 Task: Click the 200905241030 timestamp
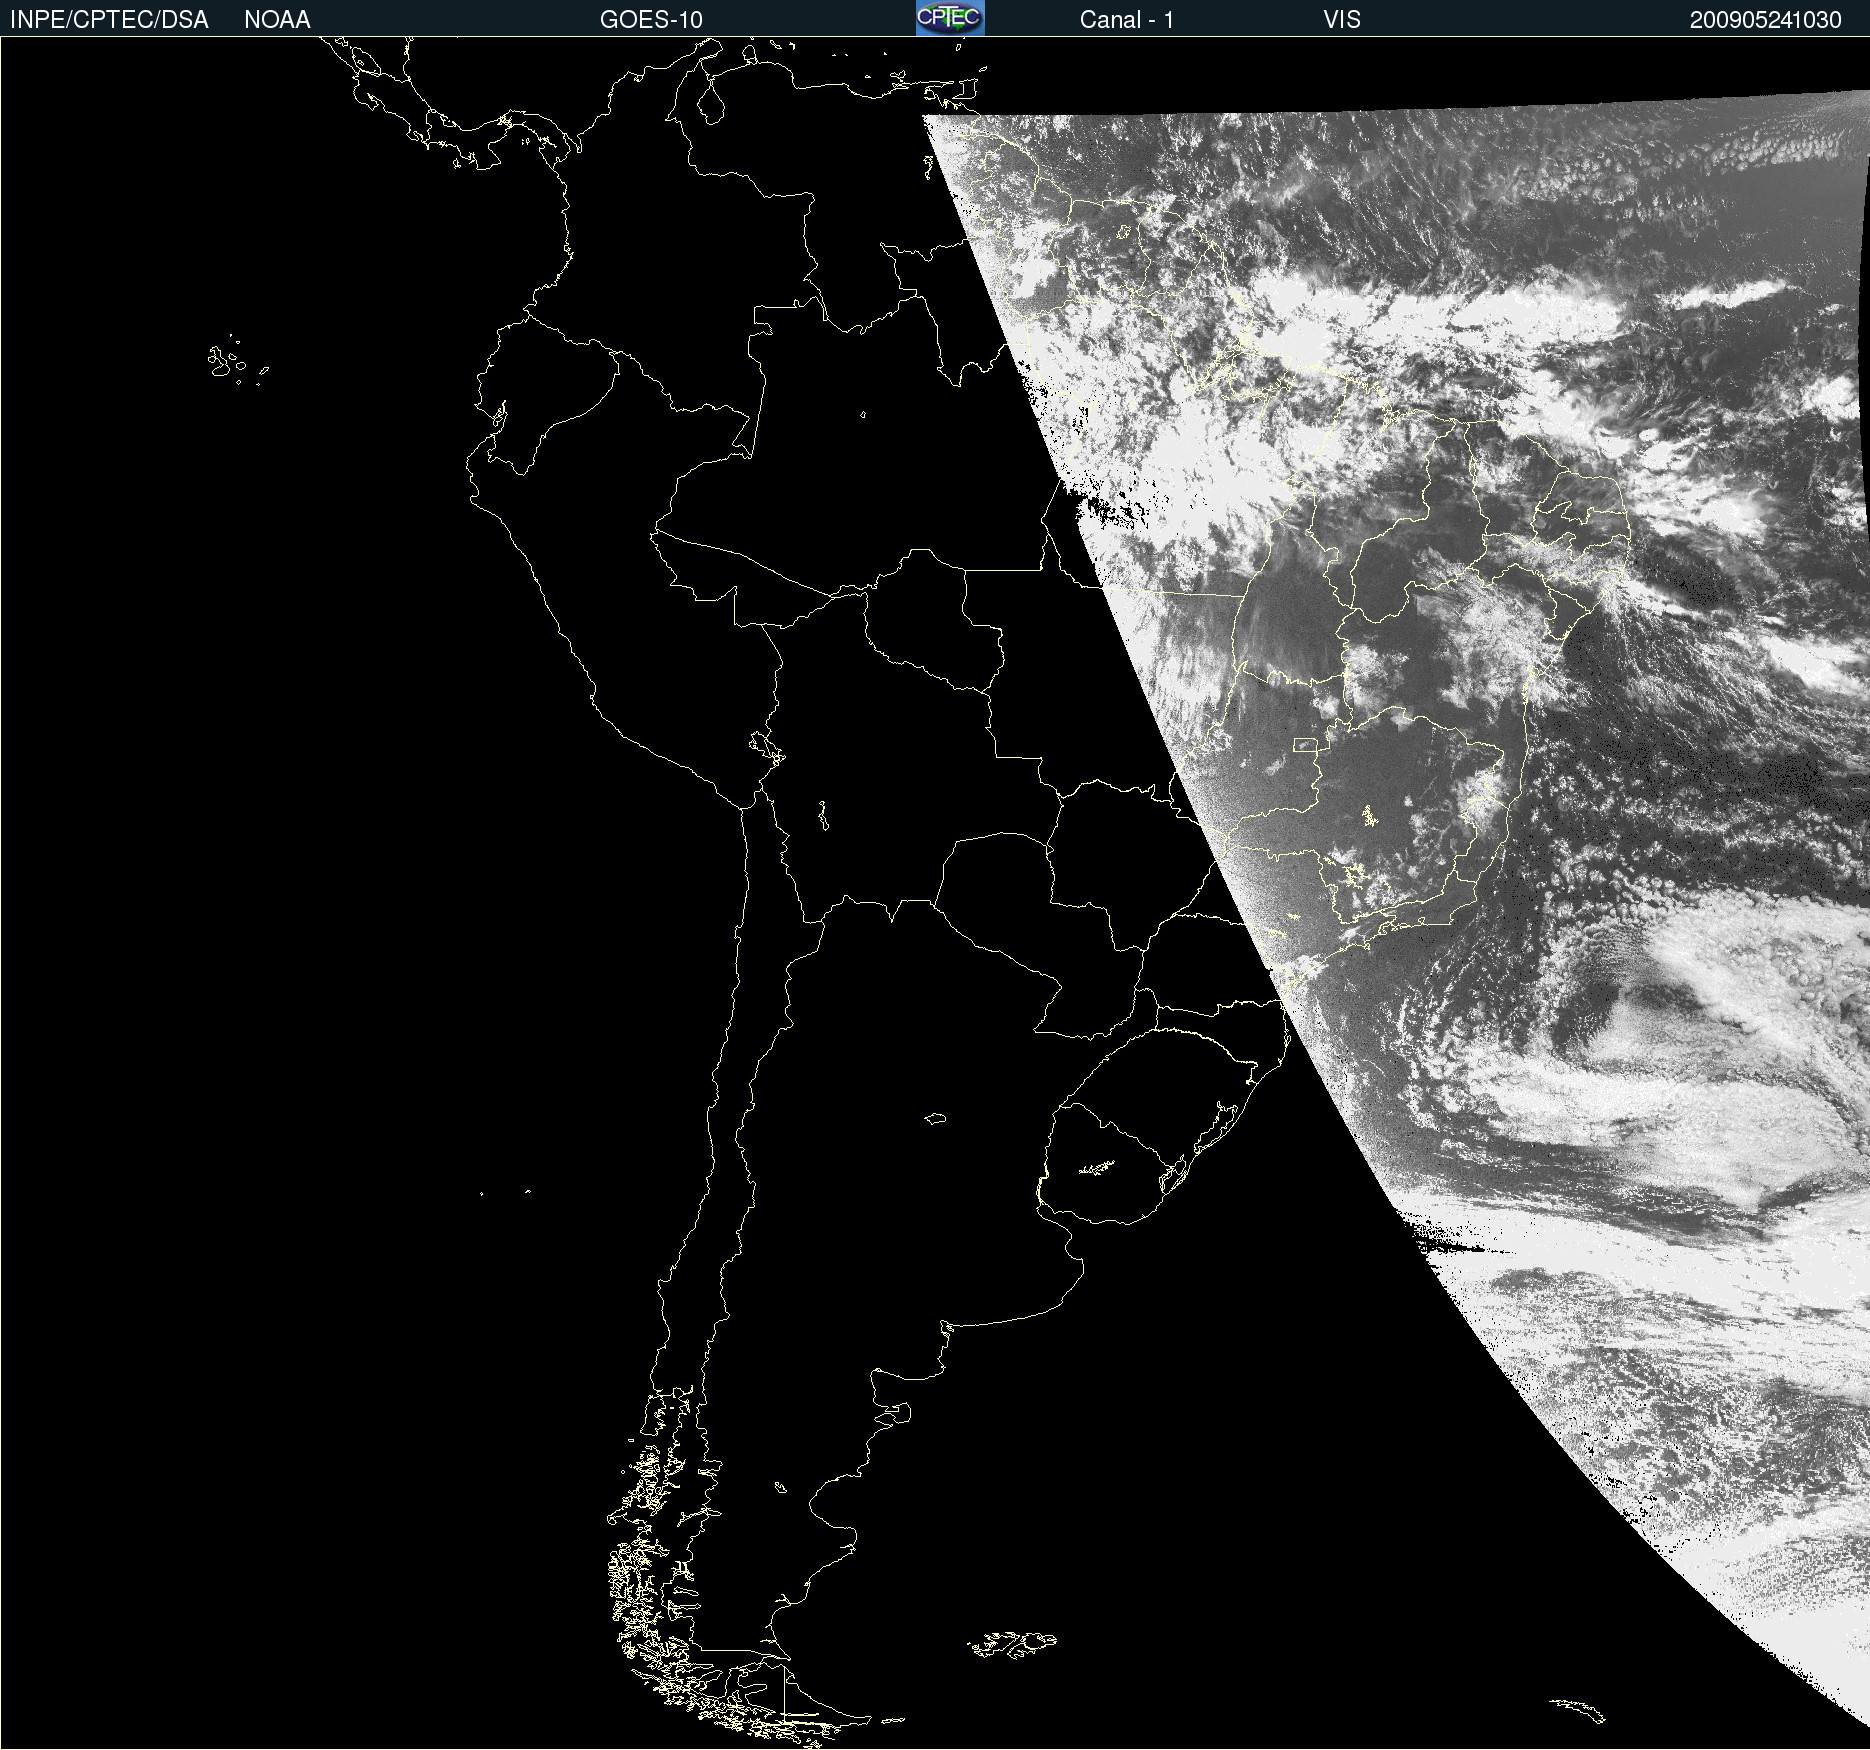pyautogui.click(x=1765, y=20)
